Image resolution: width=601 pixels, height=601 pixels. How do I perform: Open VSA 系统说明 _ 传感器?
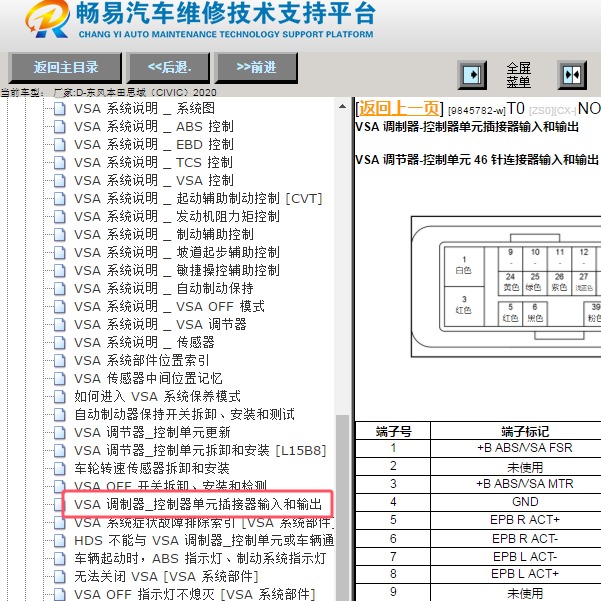pos(144,343)
